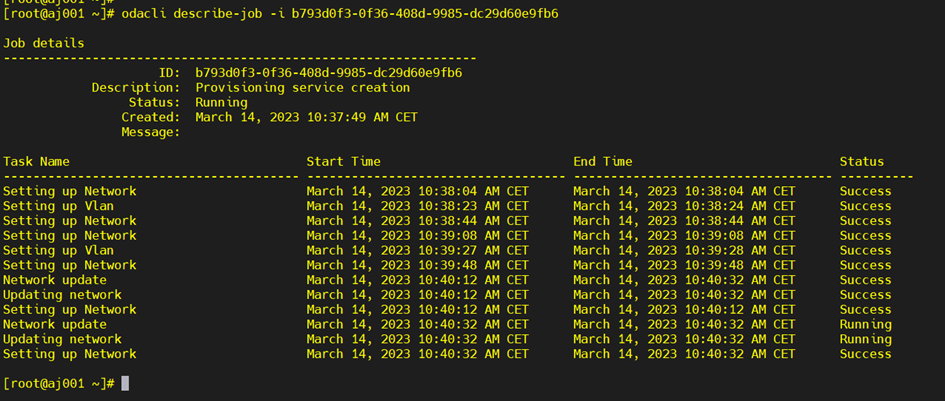Viewport: 945px width, 401px height.
Task: Click the last 'Setting up Network' task row name
Action: coord(69,354)
